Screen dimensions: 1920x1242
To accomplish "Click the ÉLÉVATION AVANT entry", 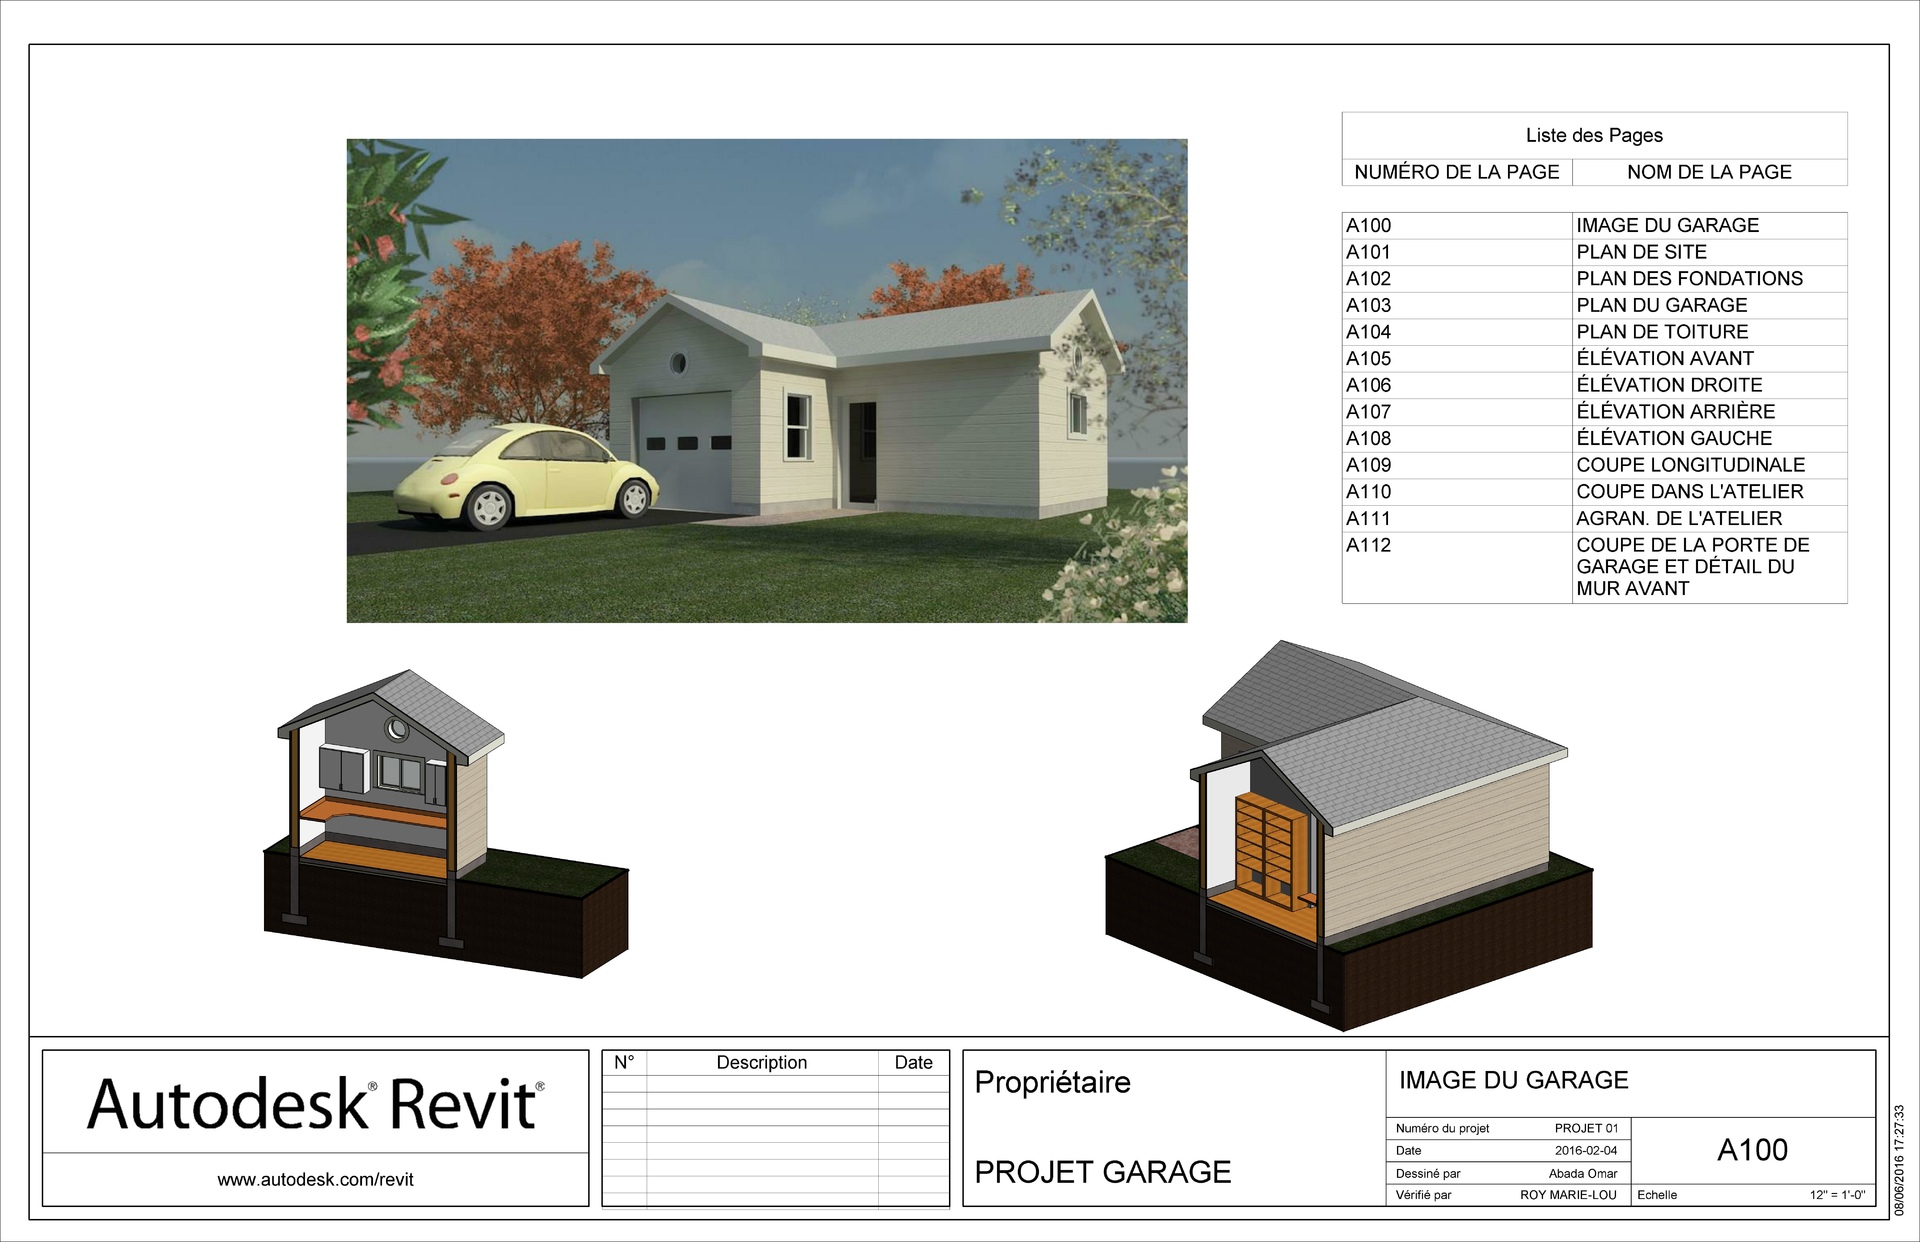I will coord(1664,359).
